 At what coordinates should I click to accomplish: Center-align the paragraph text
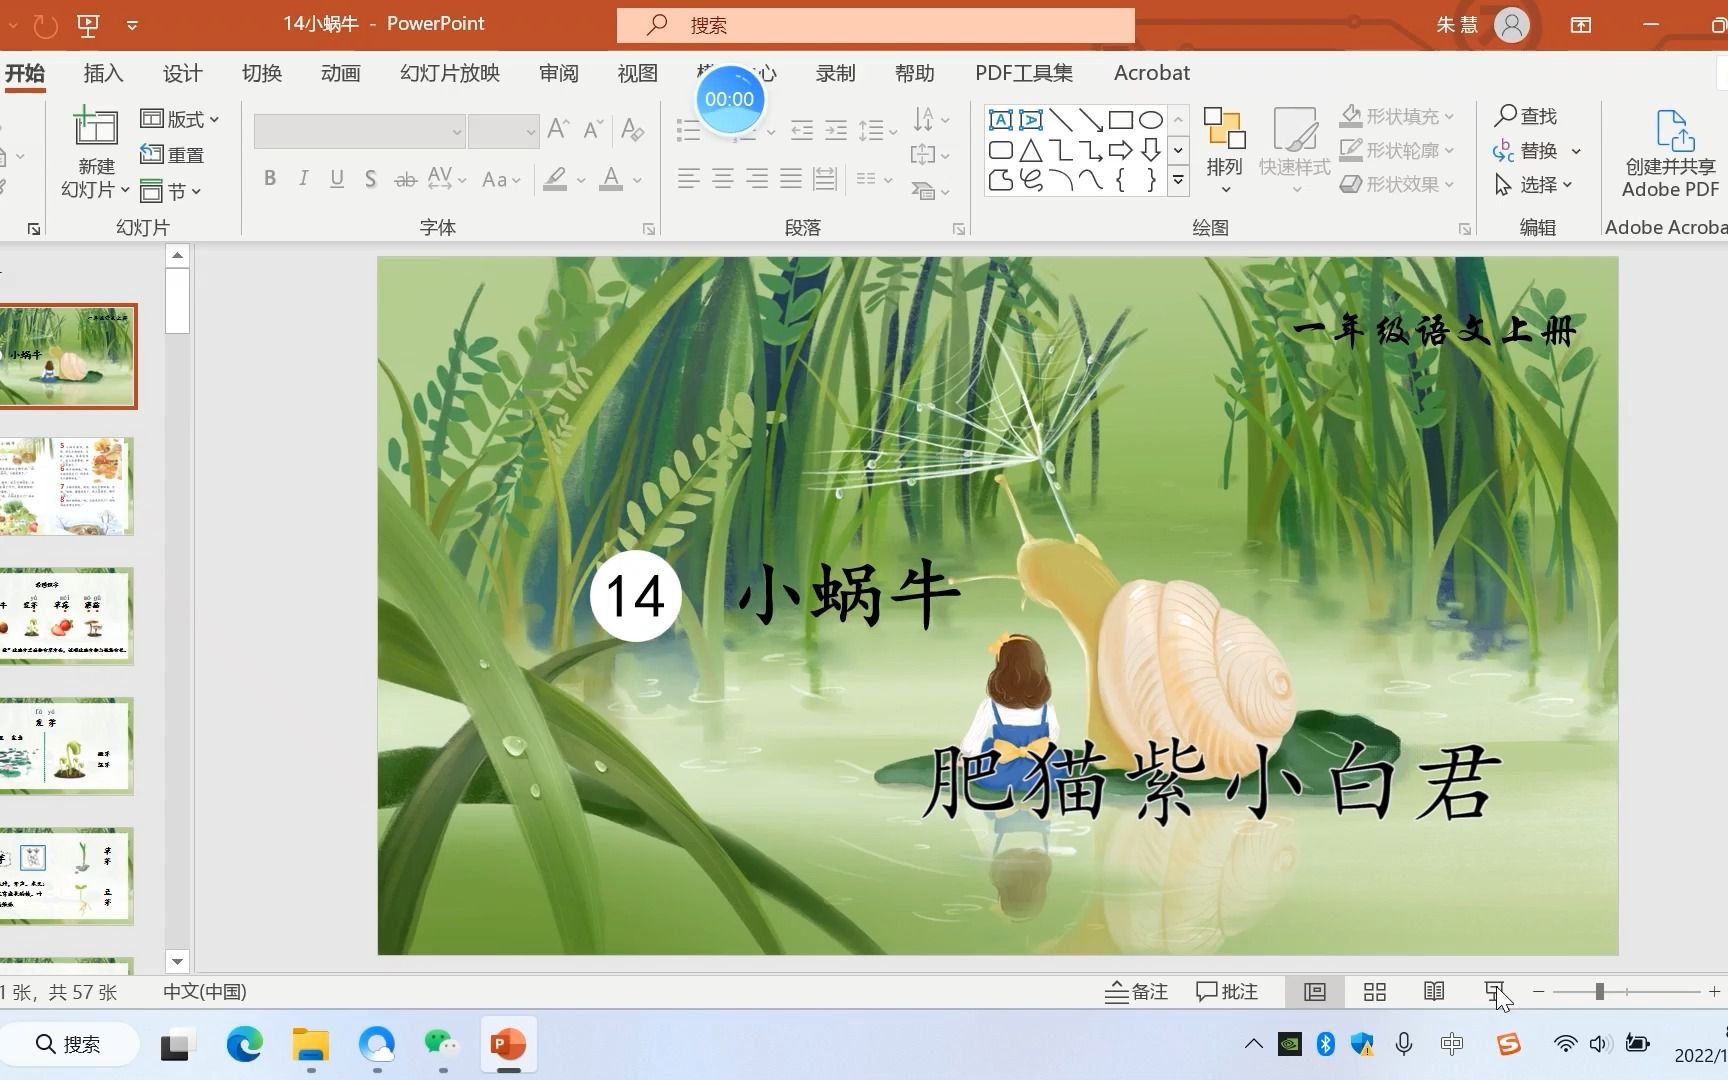[x=722, y=179]
